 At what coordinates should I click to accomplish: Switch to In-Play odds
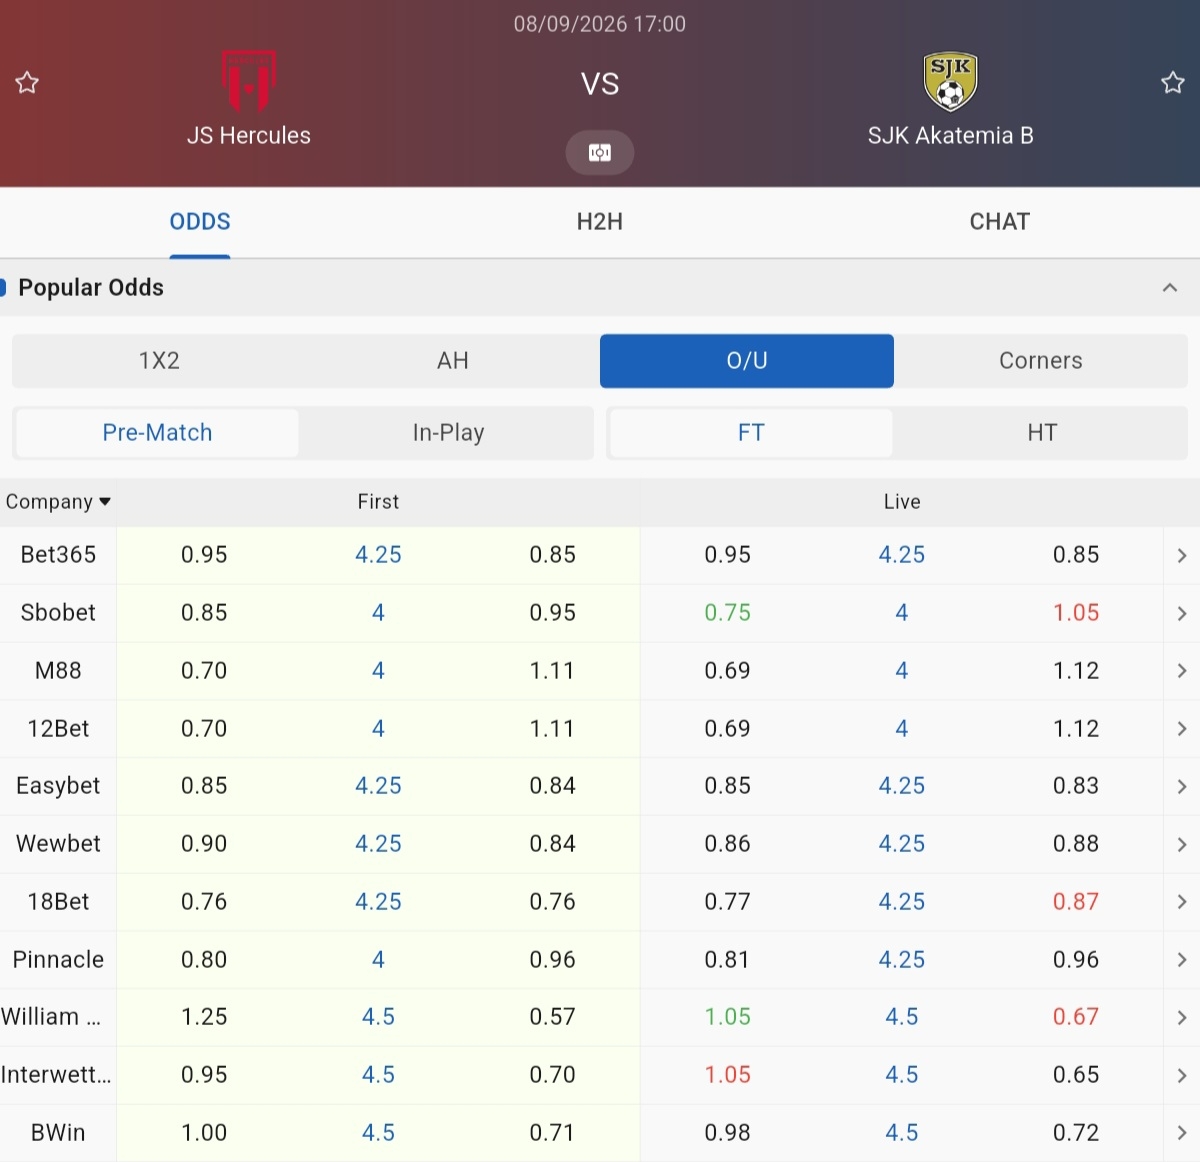[448, 433]
